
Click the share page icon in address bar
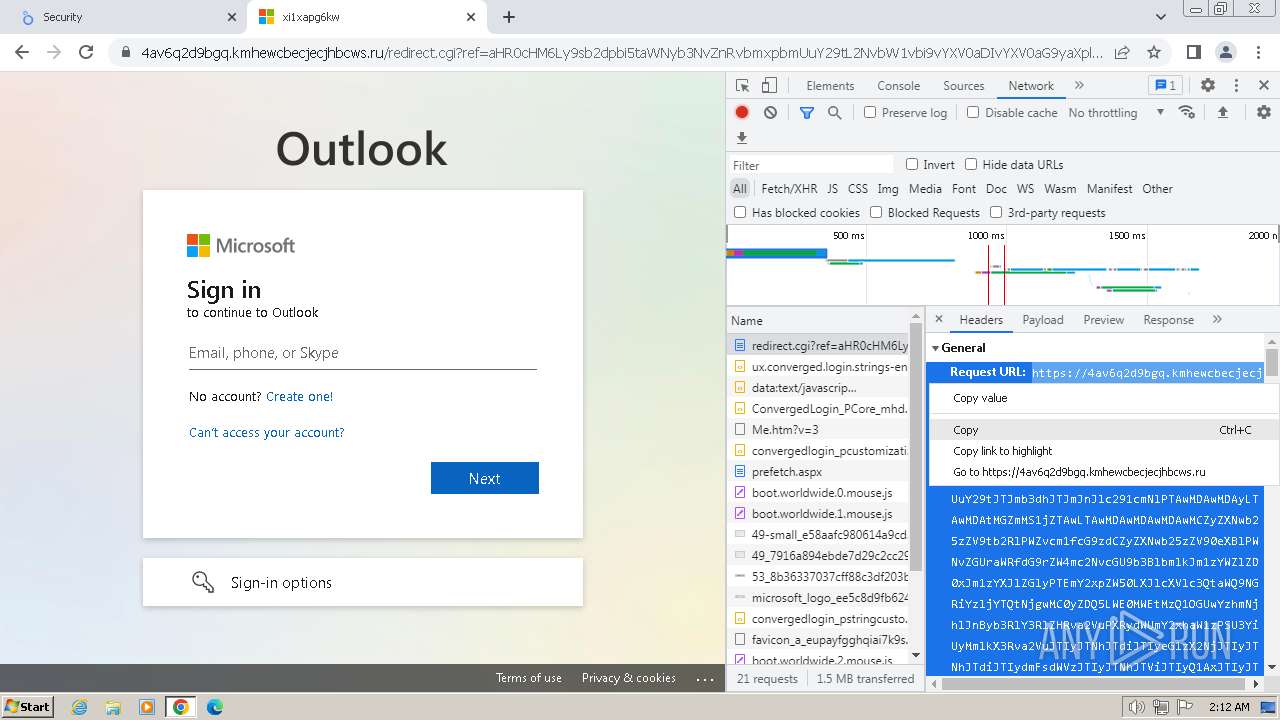[x=1122, y=52]
